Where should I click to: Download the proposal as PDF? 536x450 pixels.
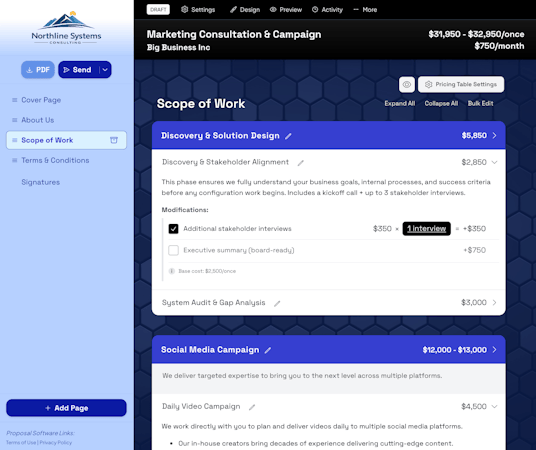tap(38, 70)
